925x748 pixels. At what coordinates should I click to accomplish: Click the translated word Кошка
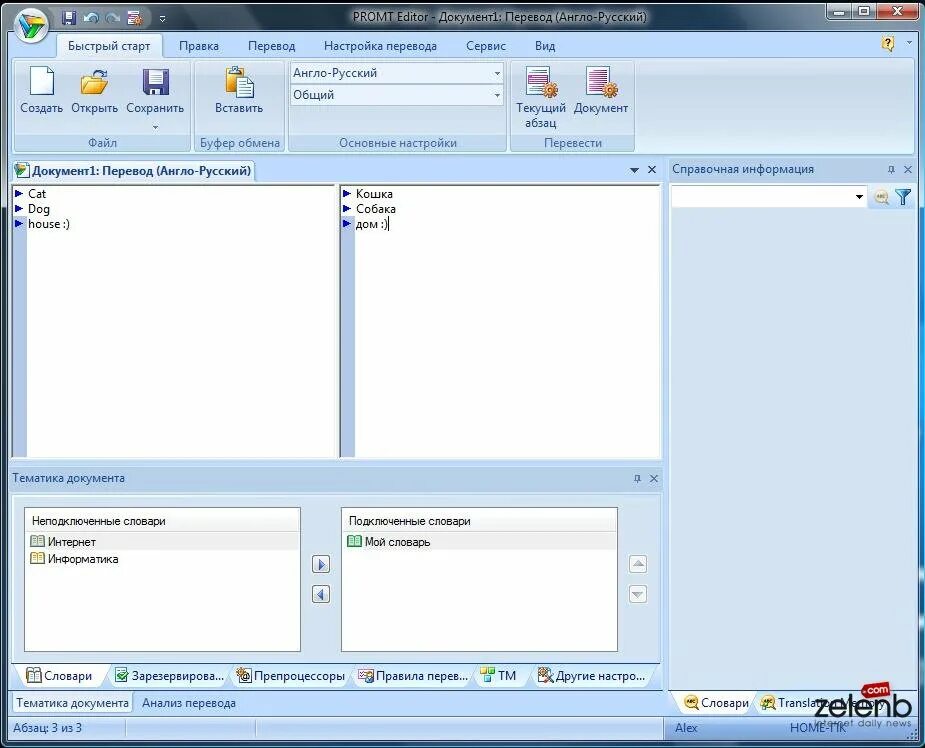pos(374,193)
